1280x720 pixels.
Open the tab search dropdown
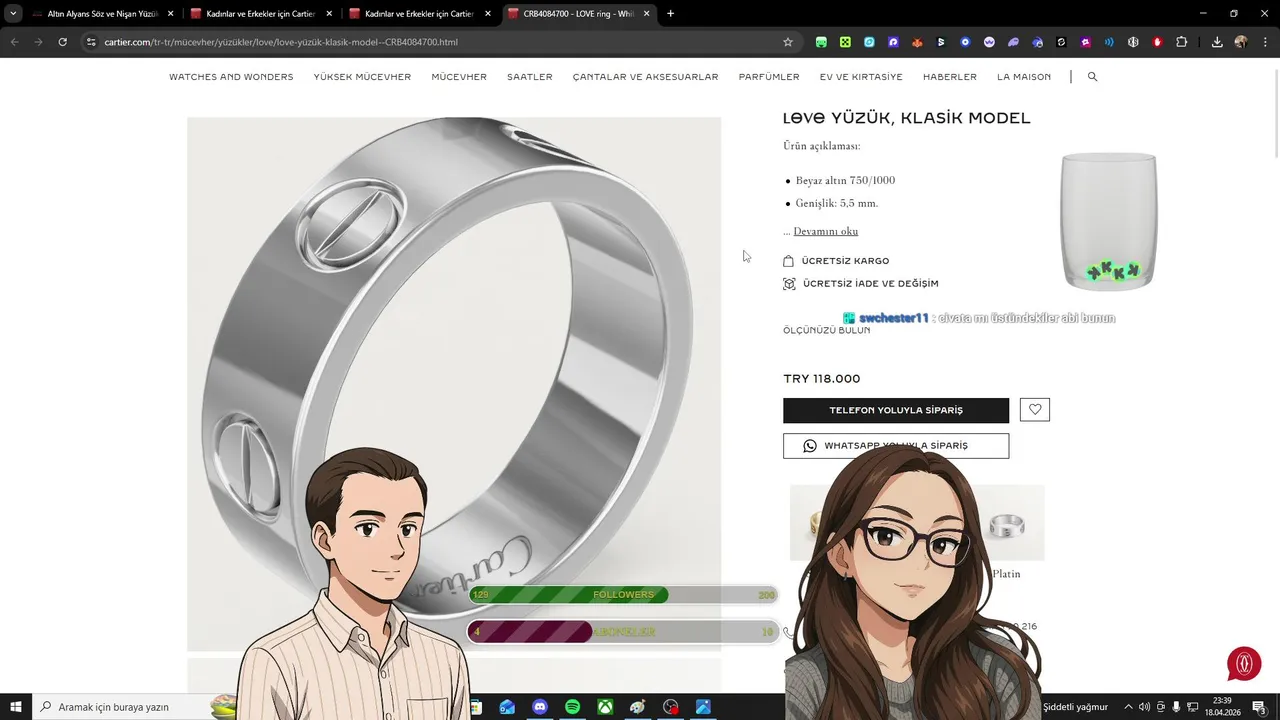13,14
